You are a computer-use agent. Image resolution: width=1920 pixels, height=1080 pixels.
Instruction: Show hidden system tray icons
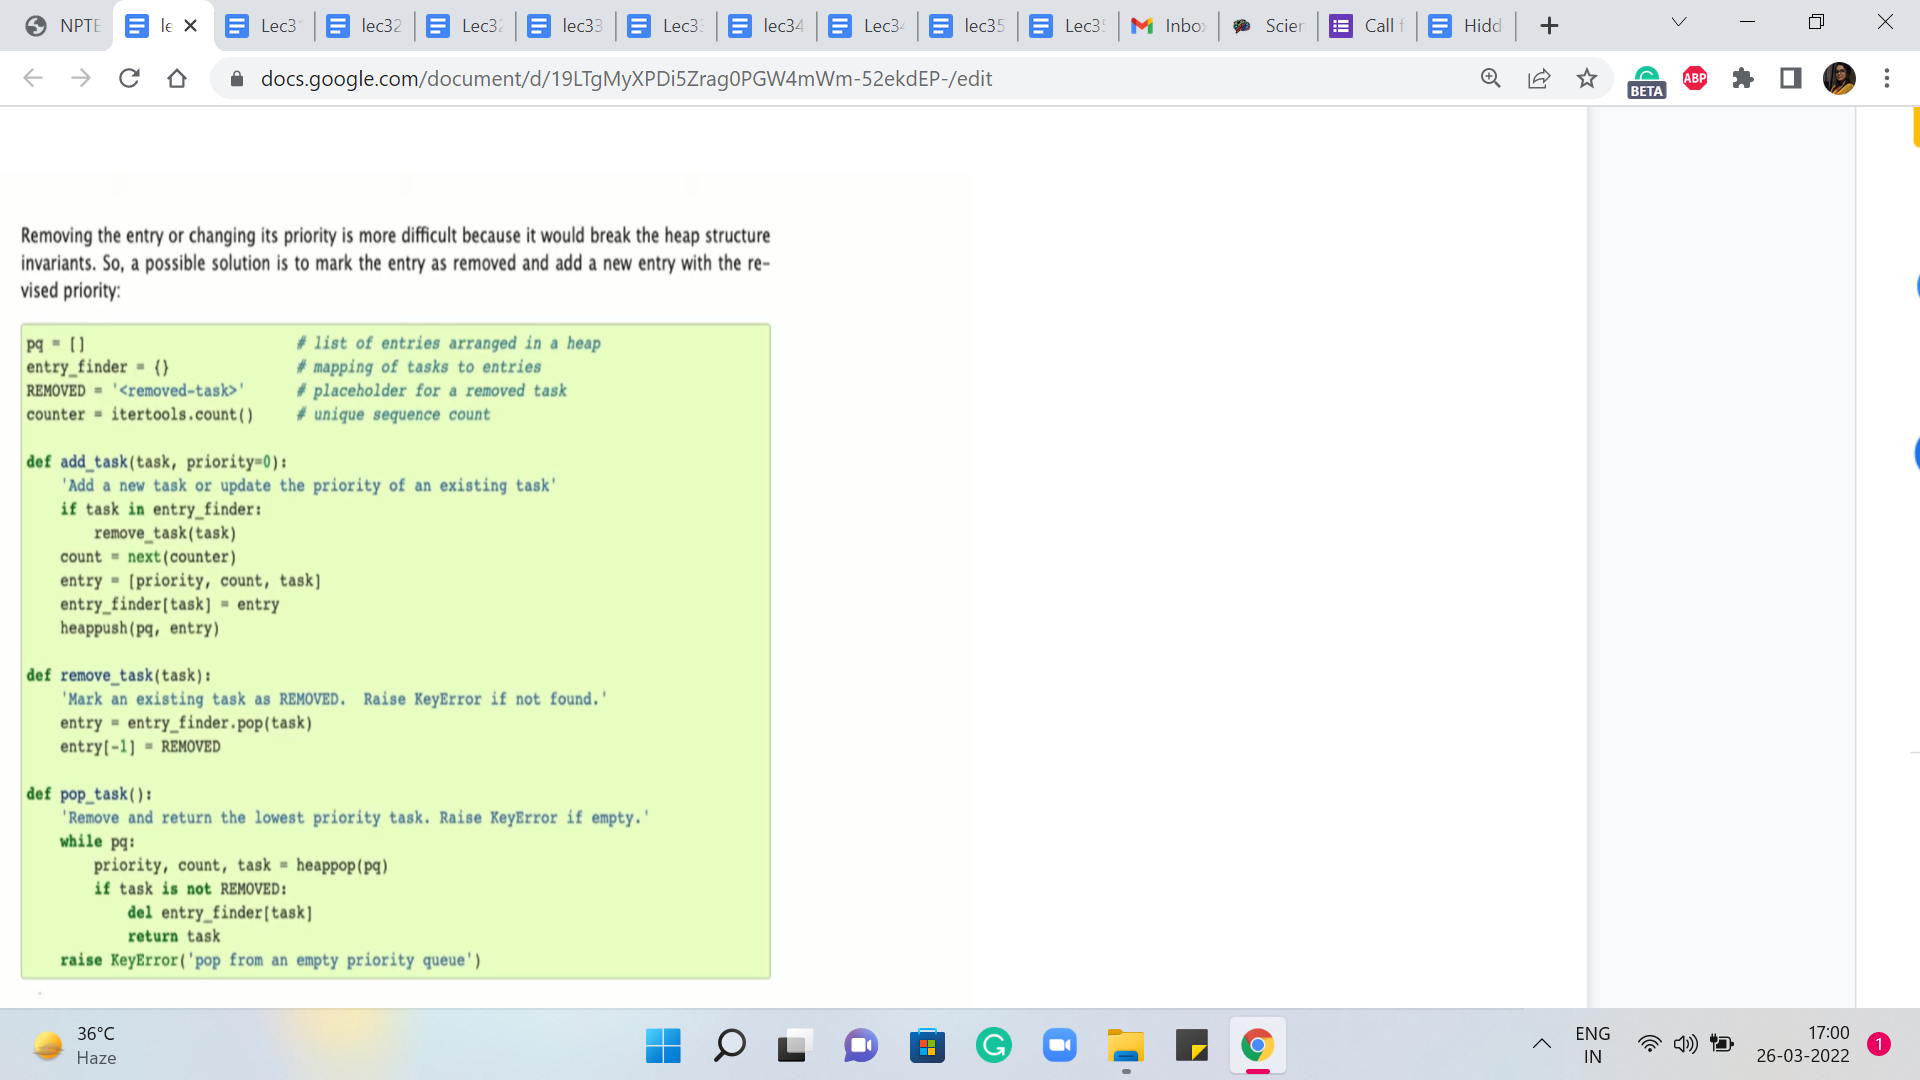1542,1044
